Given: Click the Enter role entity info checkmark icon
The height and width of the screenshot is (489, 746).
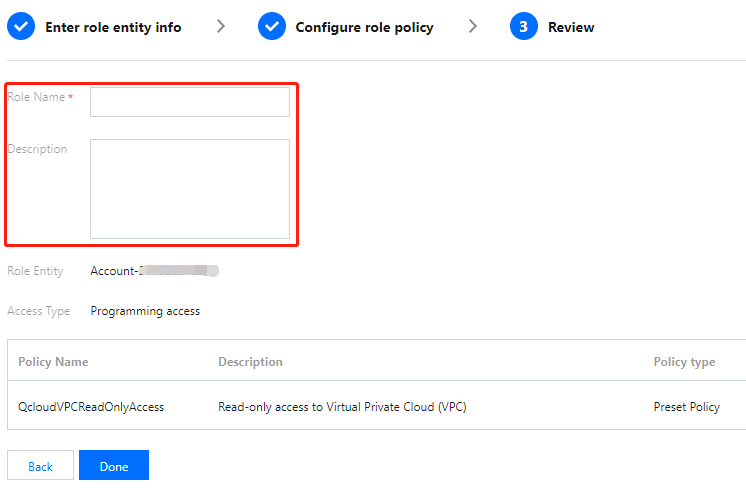Looking at the screenshot, I should click(21, 27).
